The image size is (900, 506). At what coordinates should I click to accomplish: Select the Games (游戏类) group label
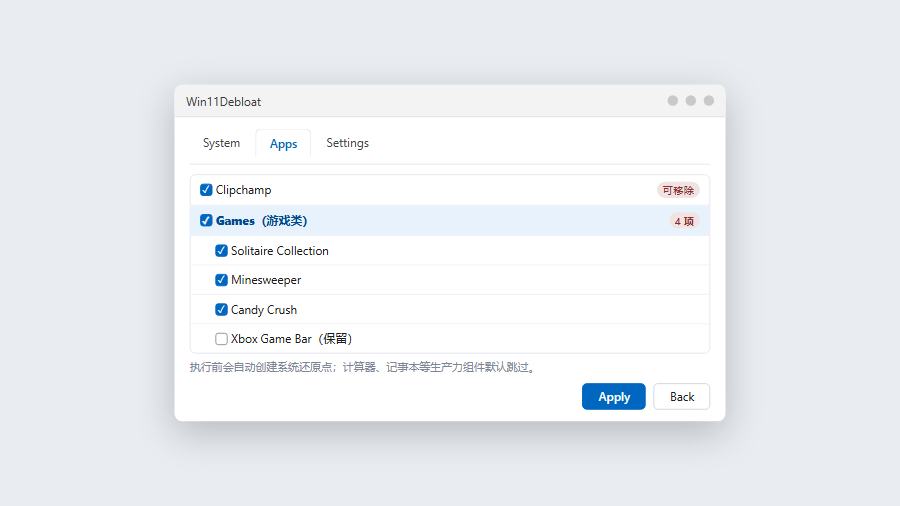pyautogui.click(x=261, y=221)
